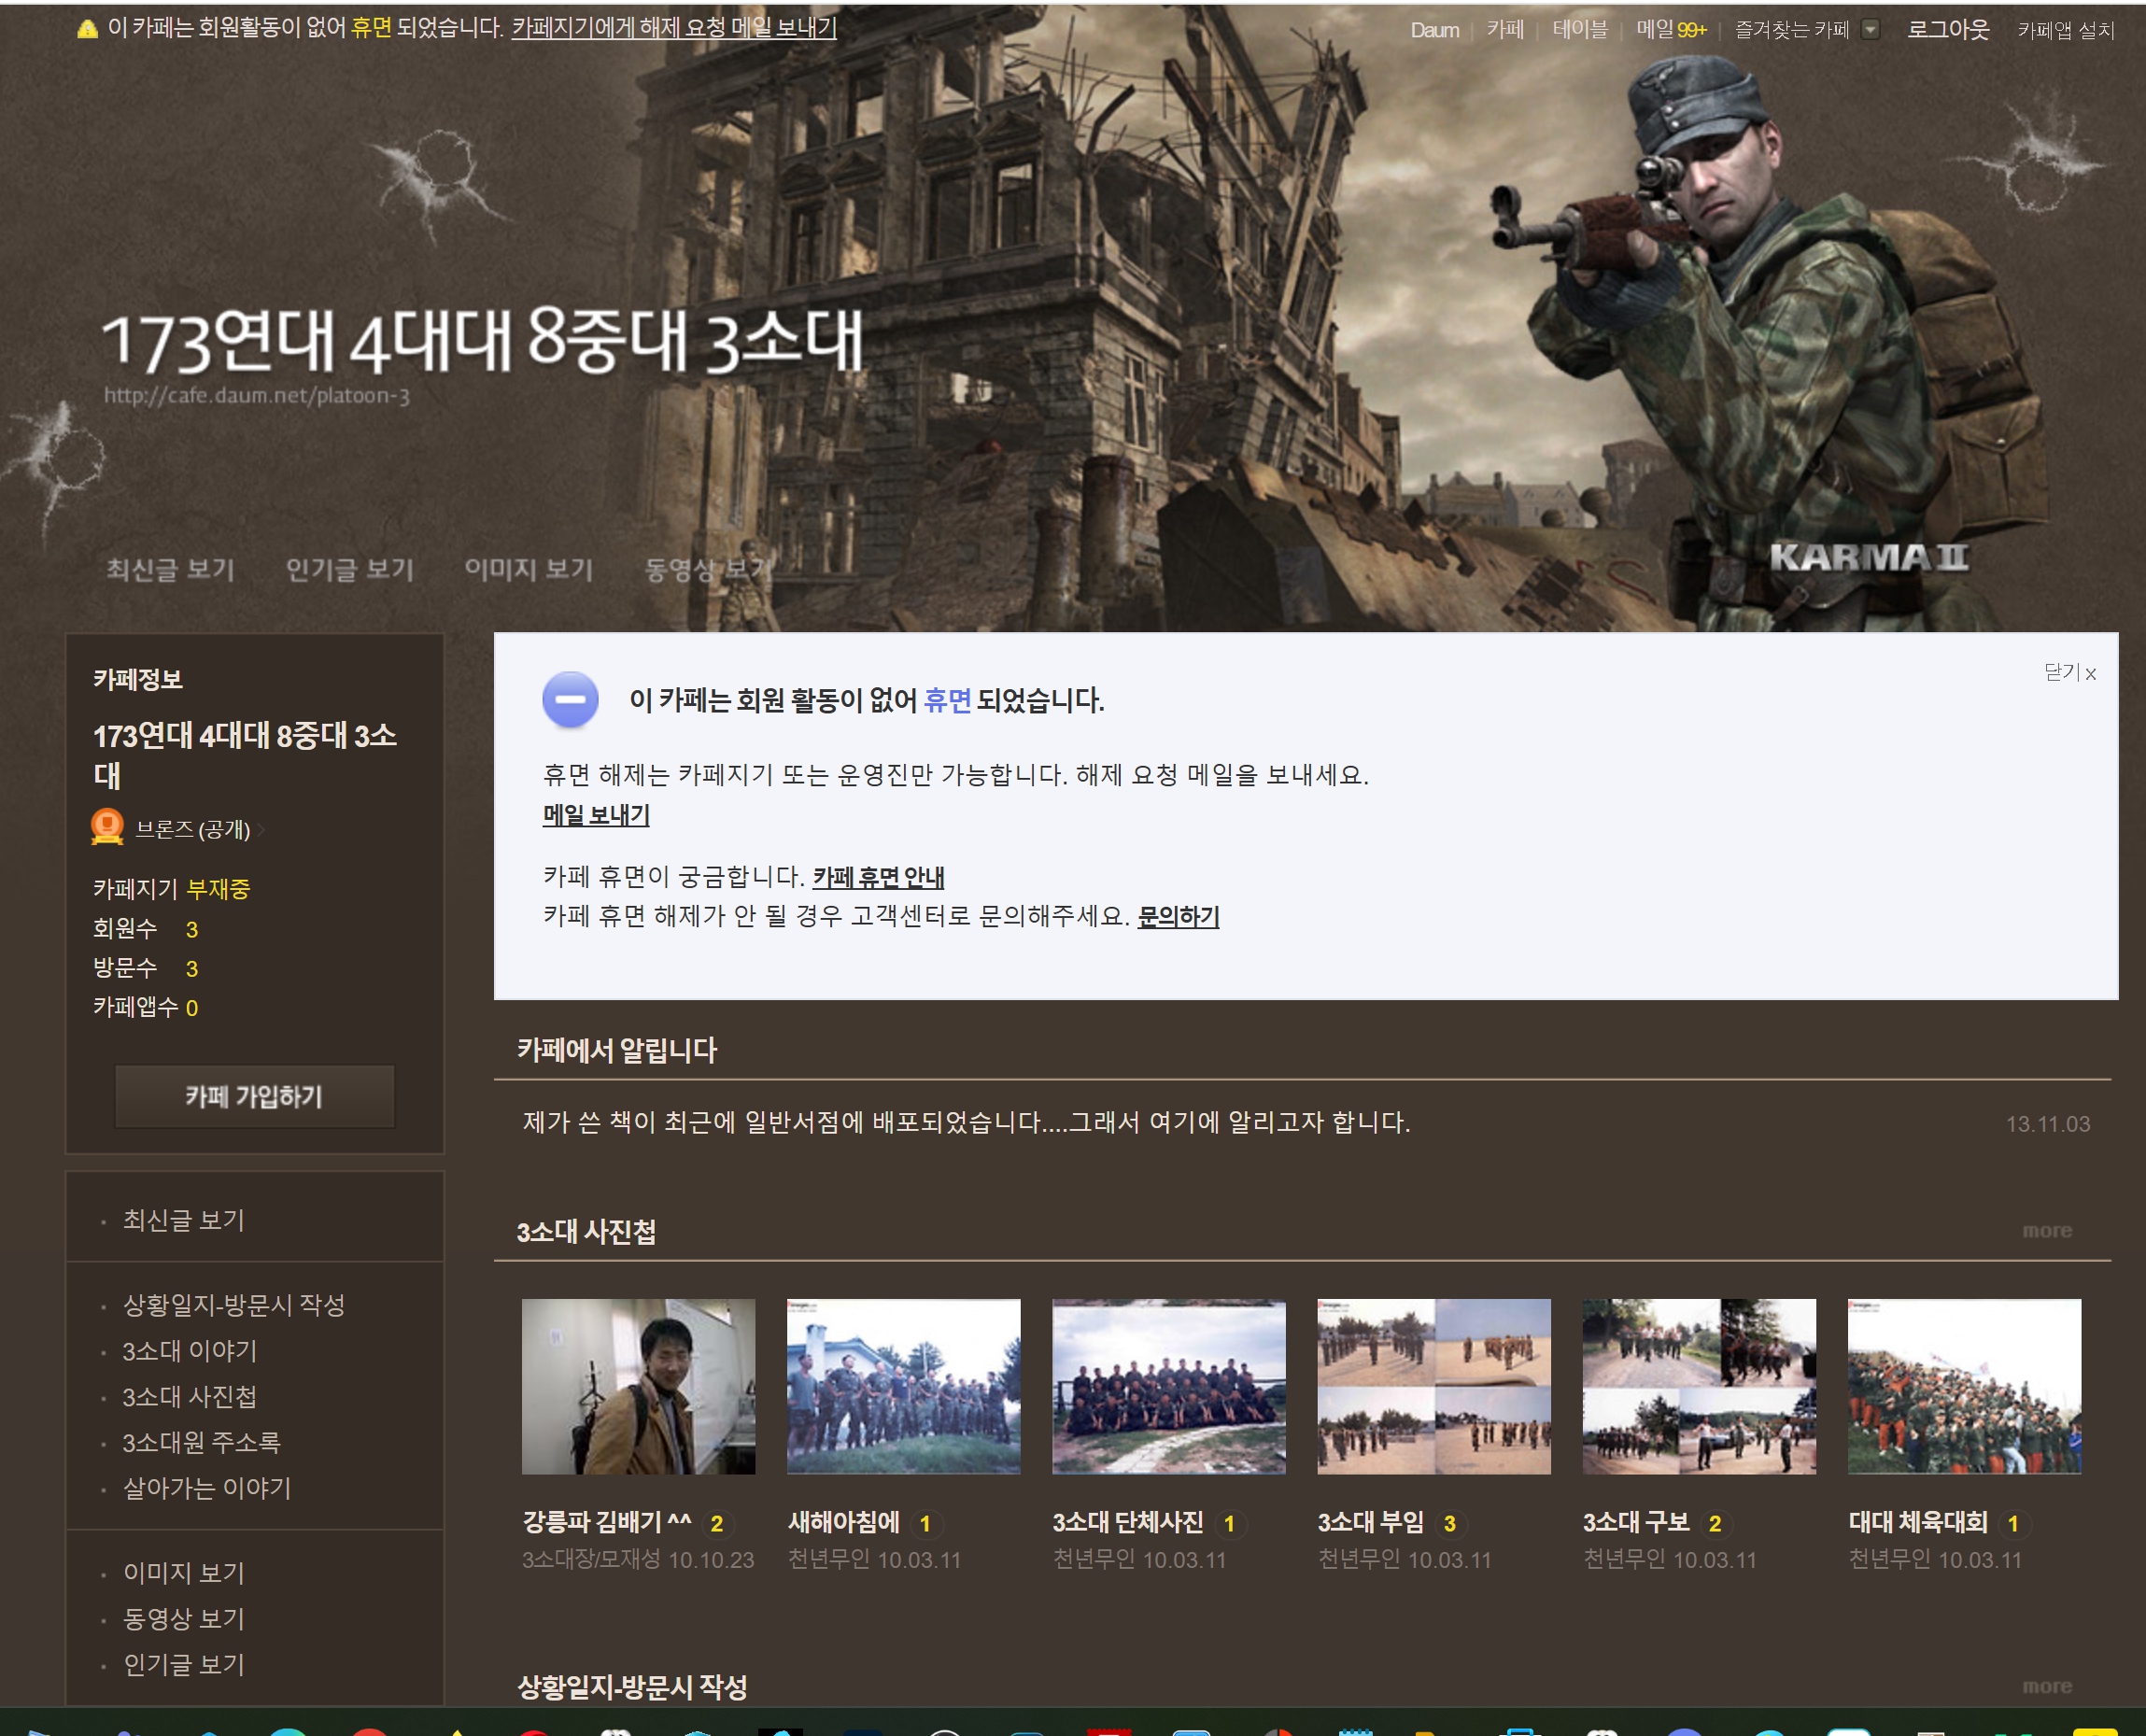Viewport: 2146px width, 1736px height.
Task: Click the bronze medal cafe rank icon
Action: point(107,827)
